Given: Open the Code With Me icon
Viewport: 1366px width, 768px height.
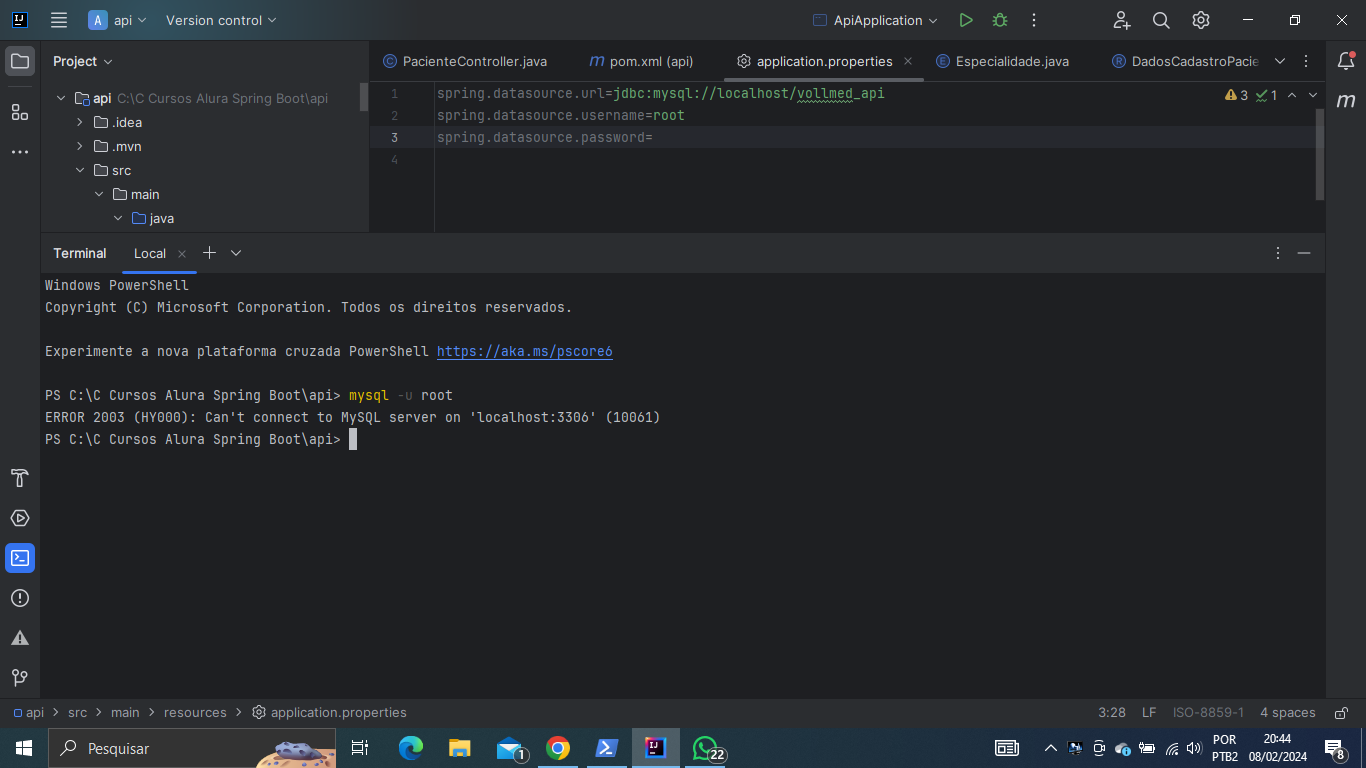Looking at the screenshot, I should tap(1122, 20).
